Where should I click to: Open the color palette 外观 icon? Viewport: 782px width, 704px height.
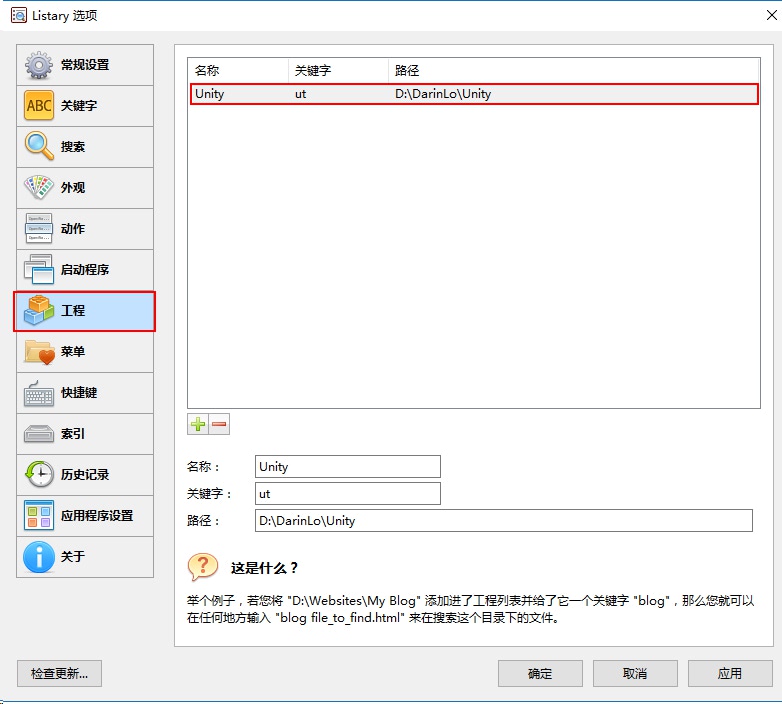coord(39,188)
